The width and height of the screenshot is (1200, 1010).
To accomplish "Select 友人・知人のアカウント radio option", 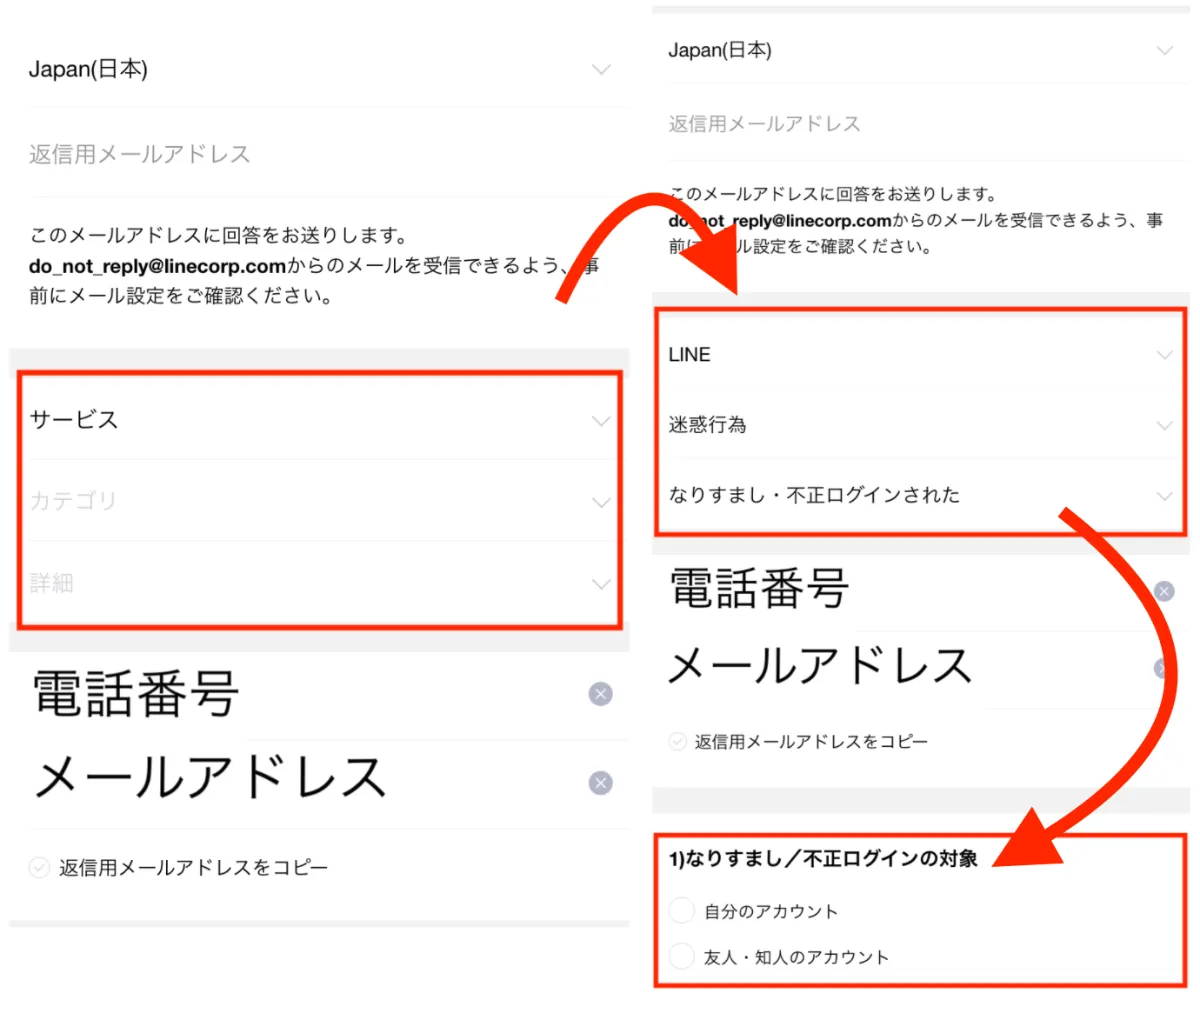I will [681, 957].
